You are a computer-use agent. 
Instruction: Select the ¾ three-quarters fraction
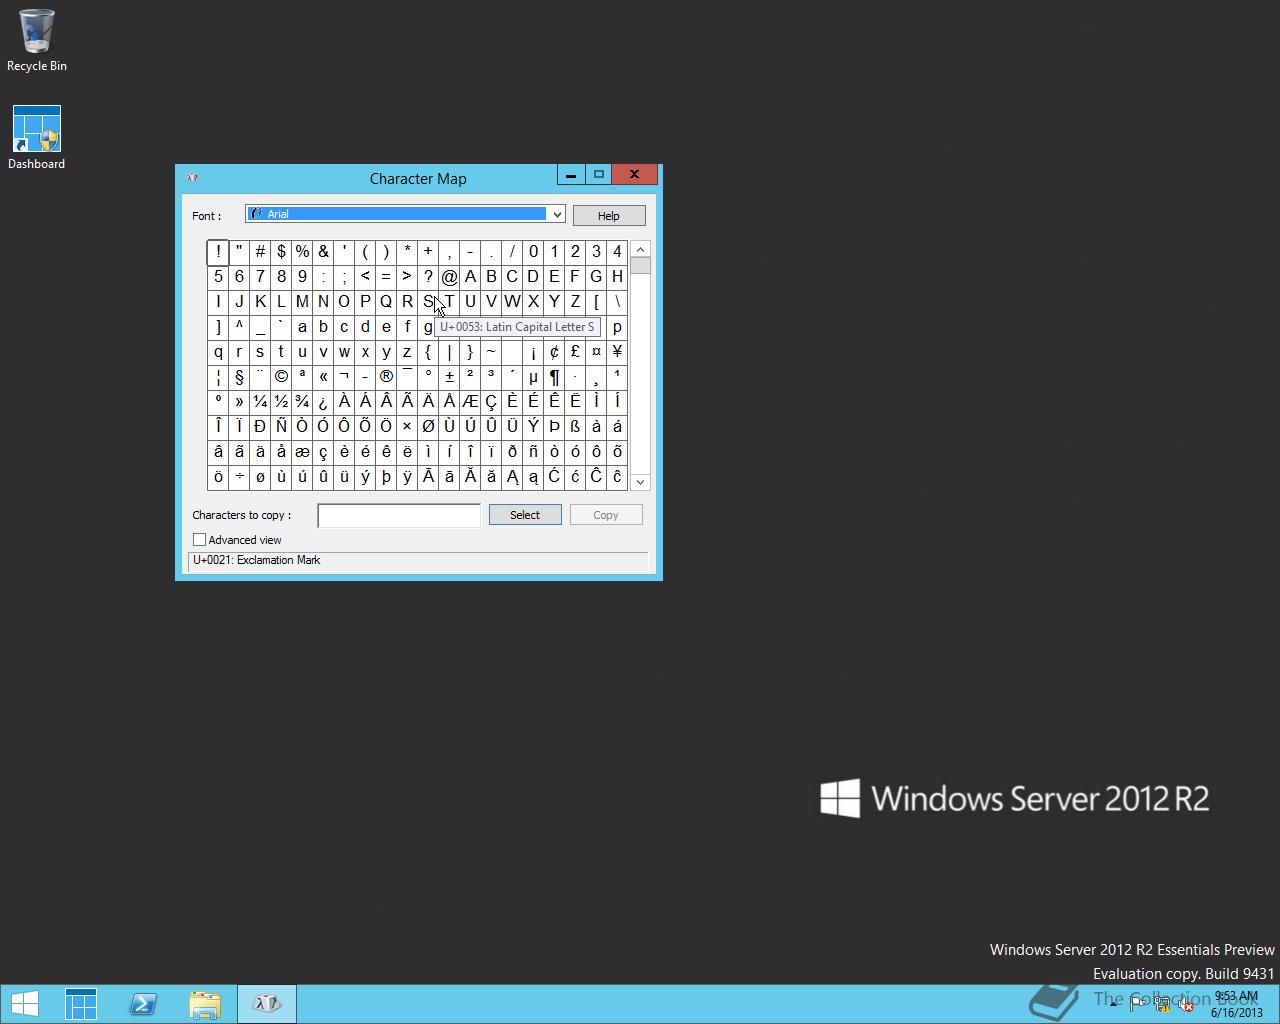coord(302,402)
